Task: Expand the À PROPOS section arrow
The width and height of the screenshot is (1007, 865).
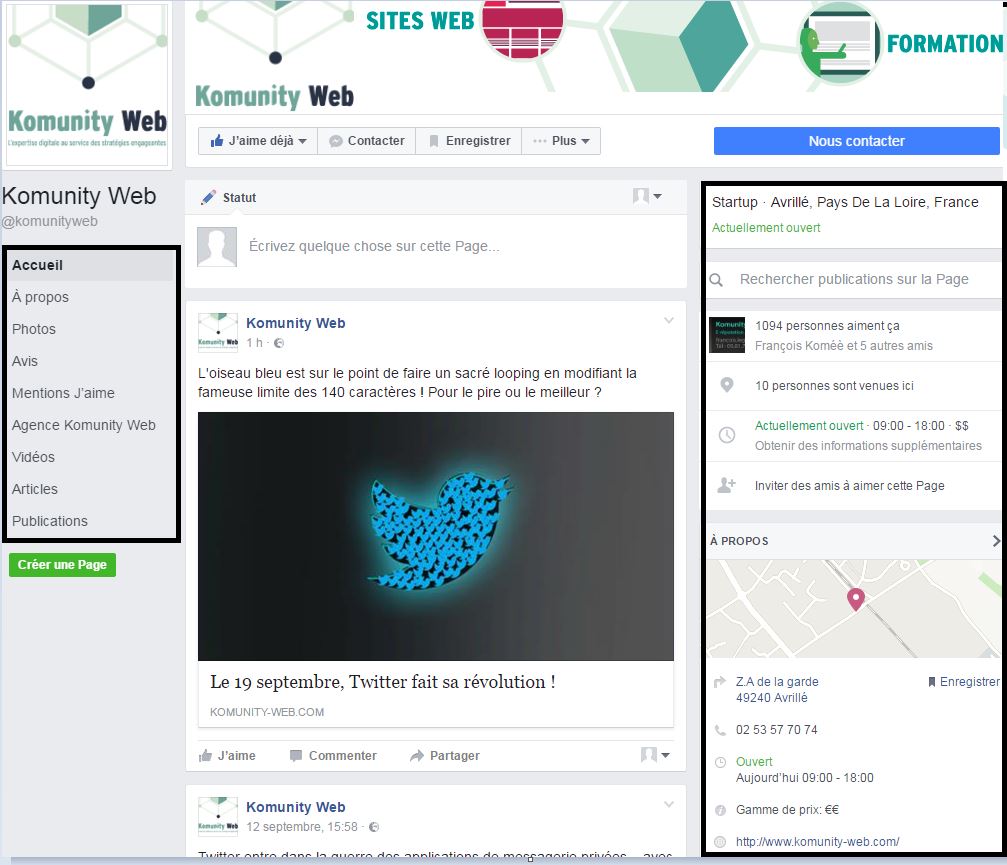Action: click(x=996, y=541)
